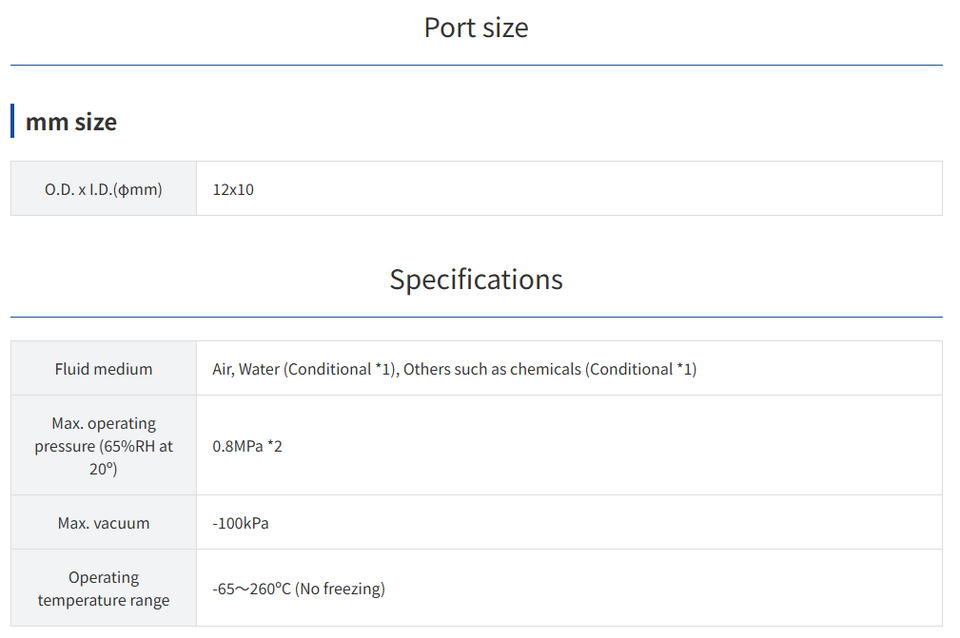Click the divider line under Specifications heading
The image size is (960, 638).
pyautogui.click(x=476, y=318)
